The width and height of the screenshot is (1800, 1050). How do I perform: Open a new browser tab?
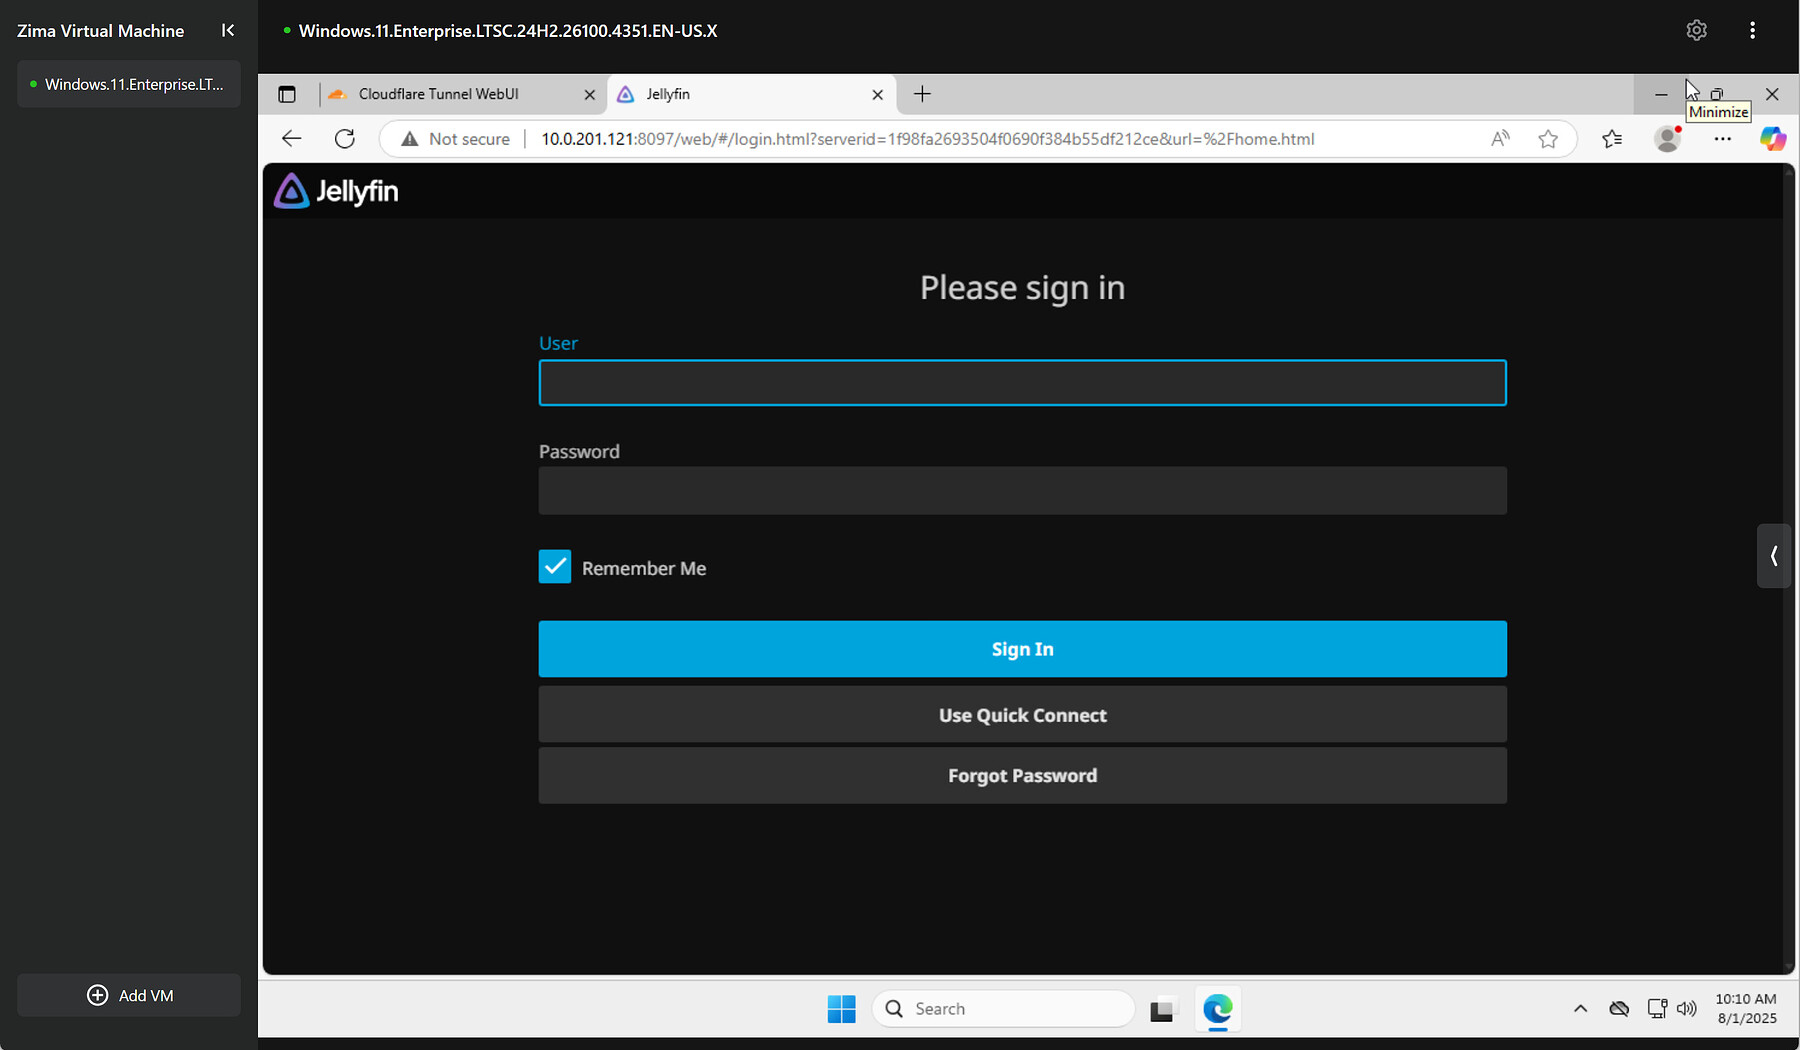pyautogui.click(x=922, y=94)
